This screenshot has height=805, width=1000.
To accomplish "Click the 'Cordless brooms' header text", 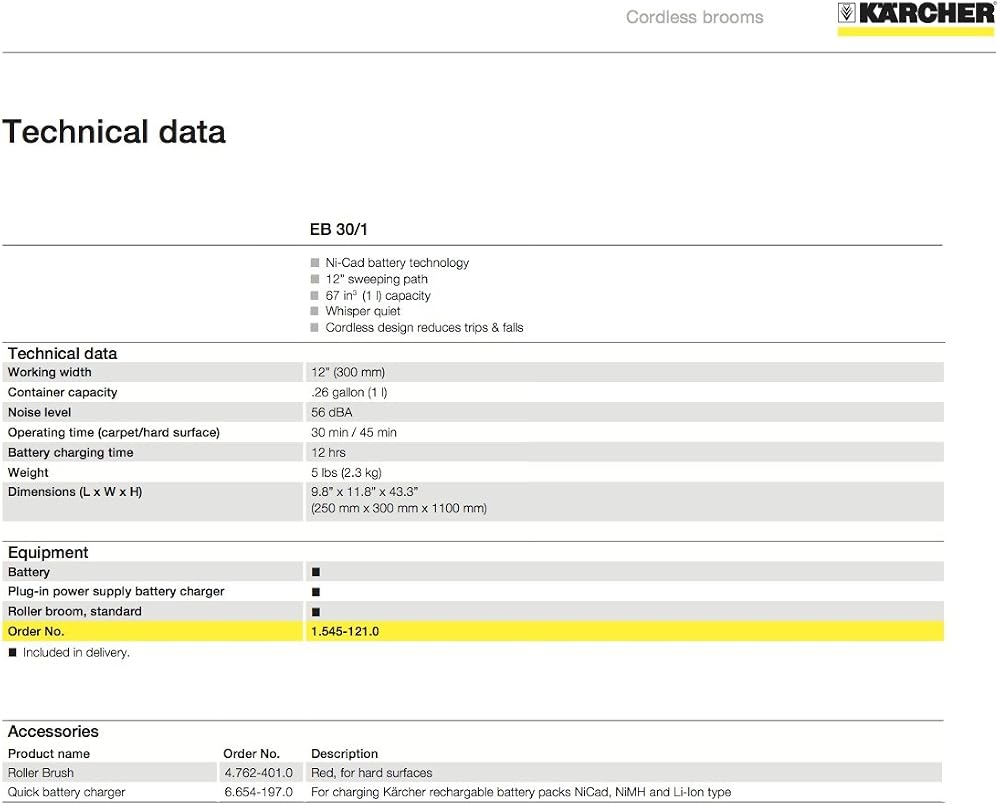I will [x=695, y=17].
